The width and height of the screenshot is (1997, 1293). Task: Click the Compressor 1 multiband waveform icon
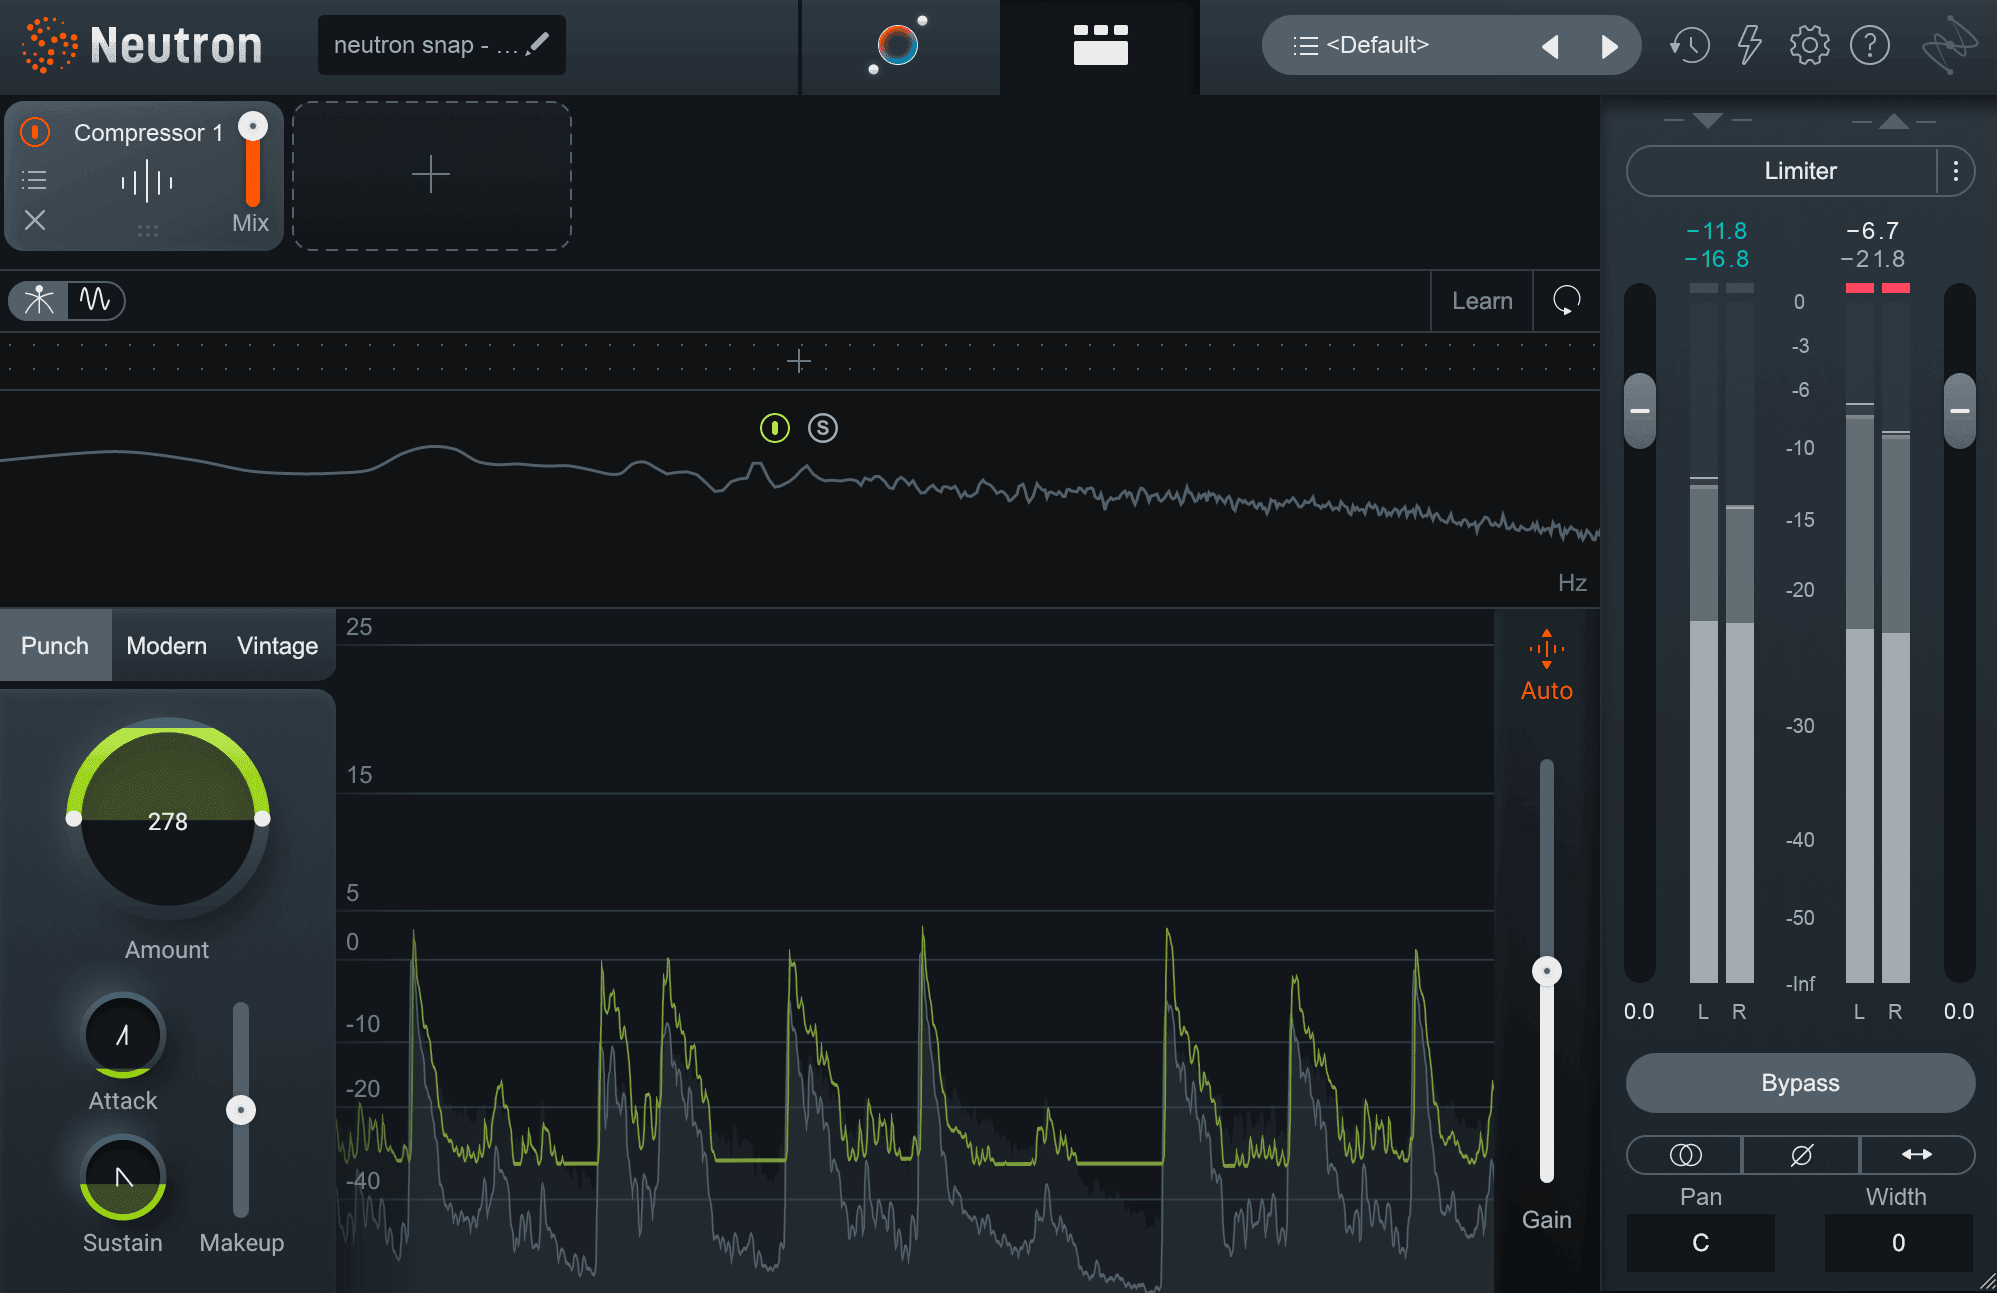(147, 182)
